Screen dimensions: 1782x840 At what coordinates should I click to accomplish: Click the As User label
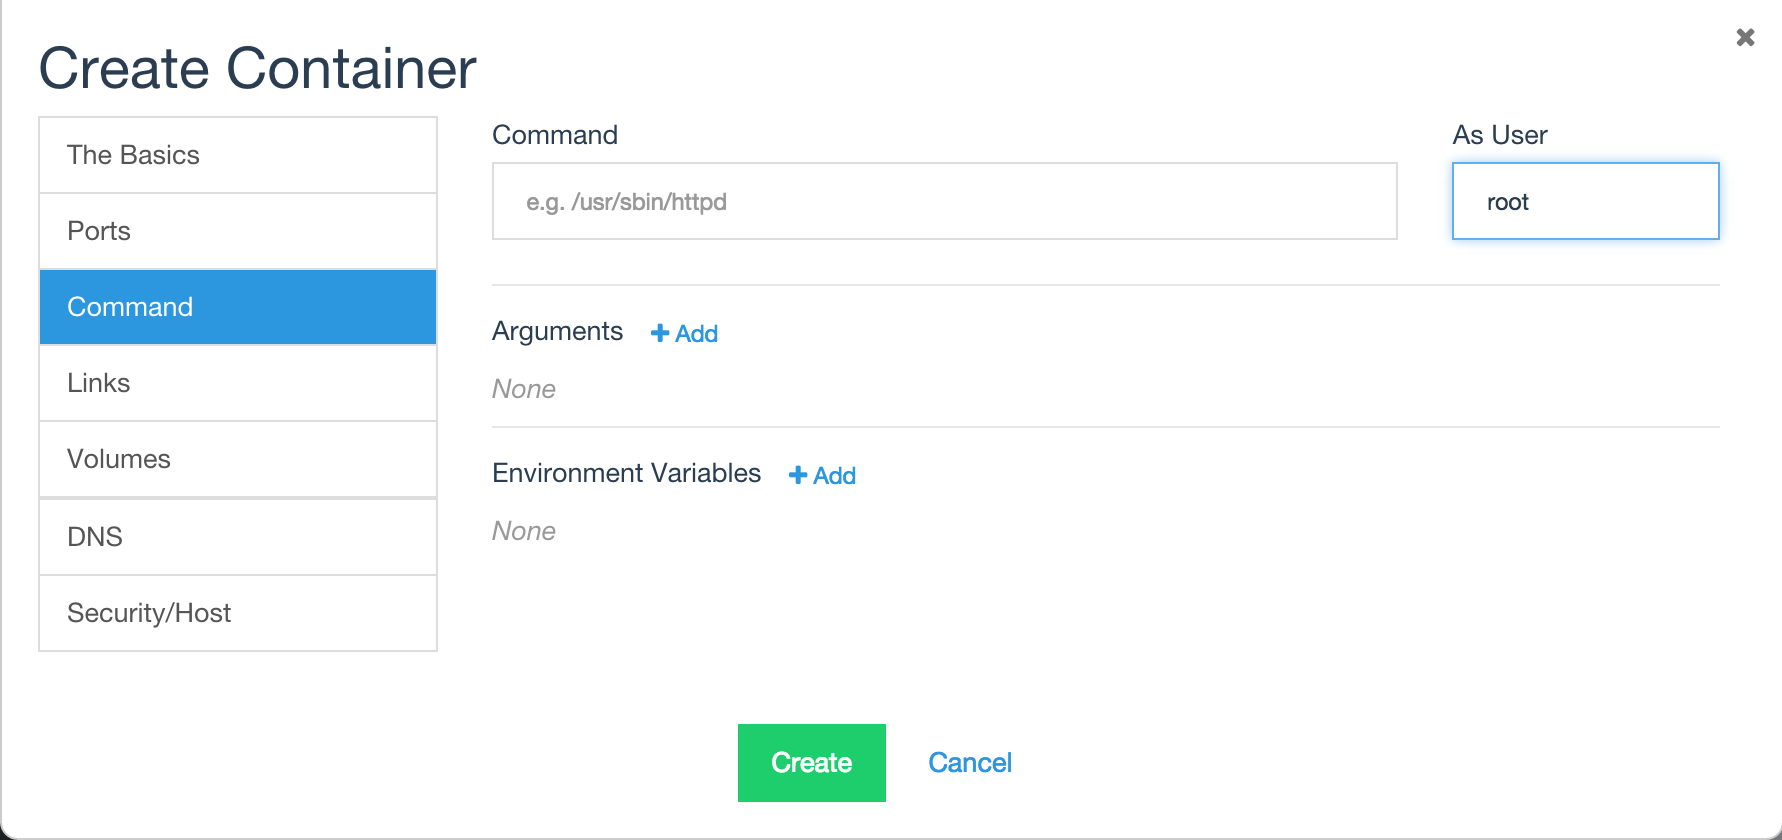[x=1500, y=135]
